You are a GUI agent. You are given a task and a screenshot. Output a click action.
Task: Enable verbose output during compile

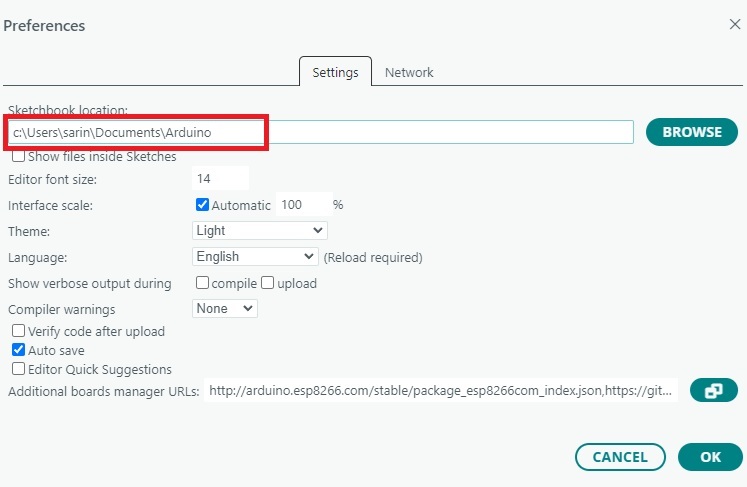click(203, 283)
